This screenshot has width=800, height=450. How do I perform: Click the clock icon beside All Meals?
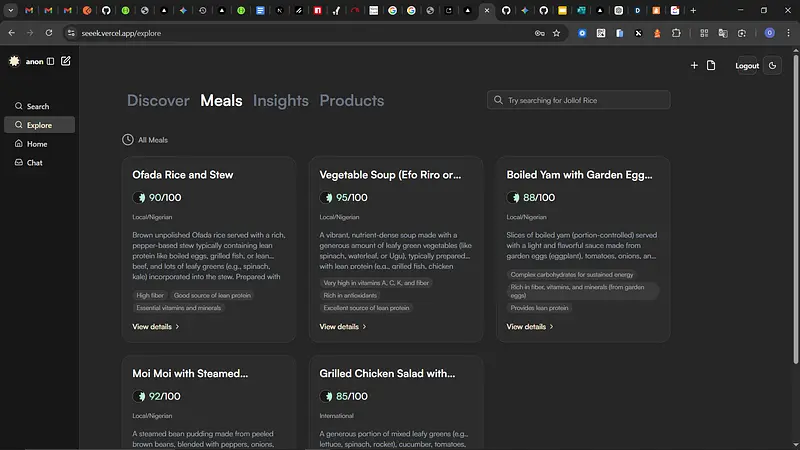pyautogui.click(x=128, y=140)
